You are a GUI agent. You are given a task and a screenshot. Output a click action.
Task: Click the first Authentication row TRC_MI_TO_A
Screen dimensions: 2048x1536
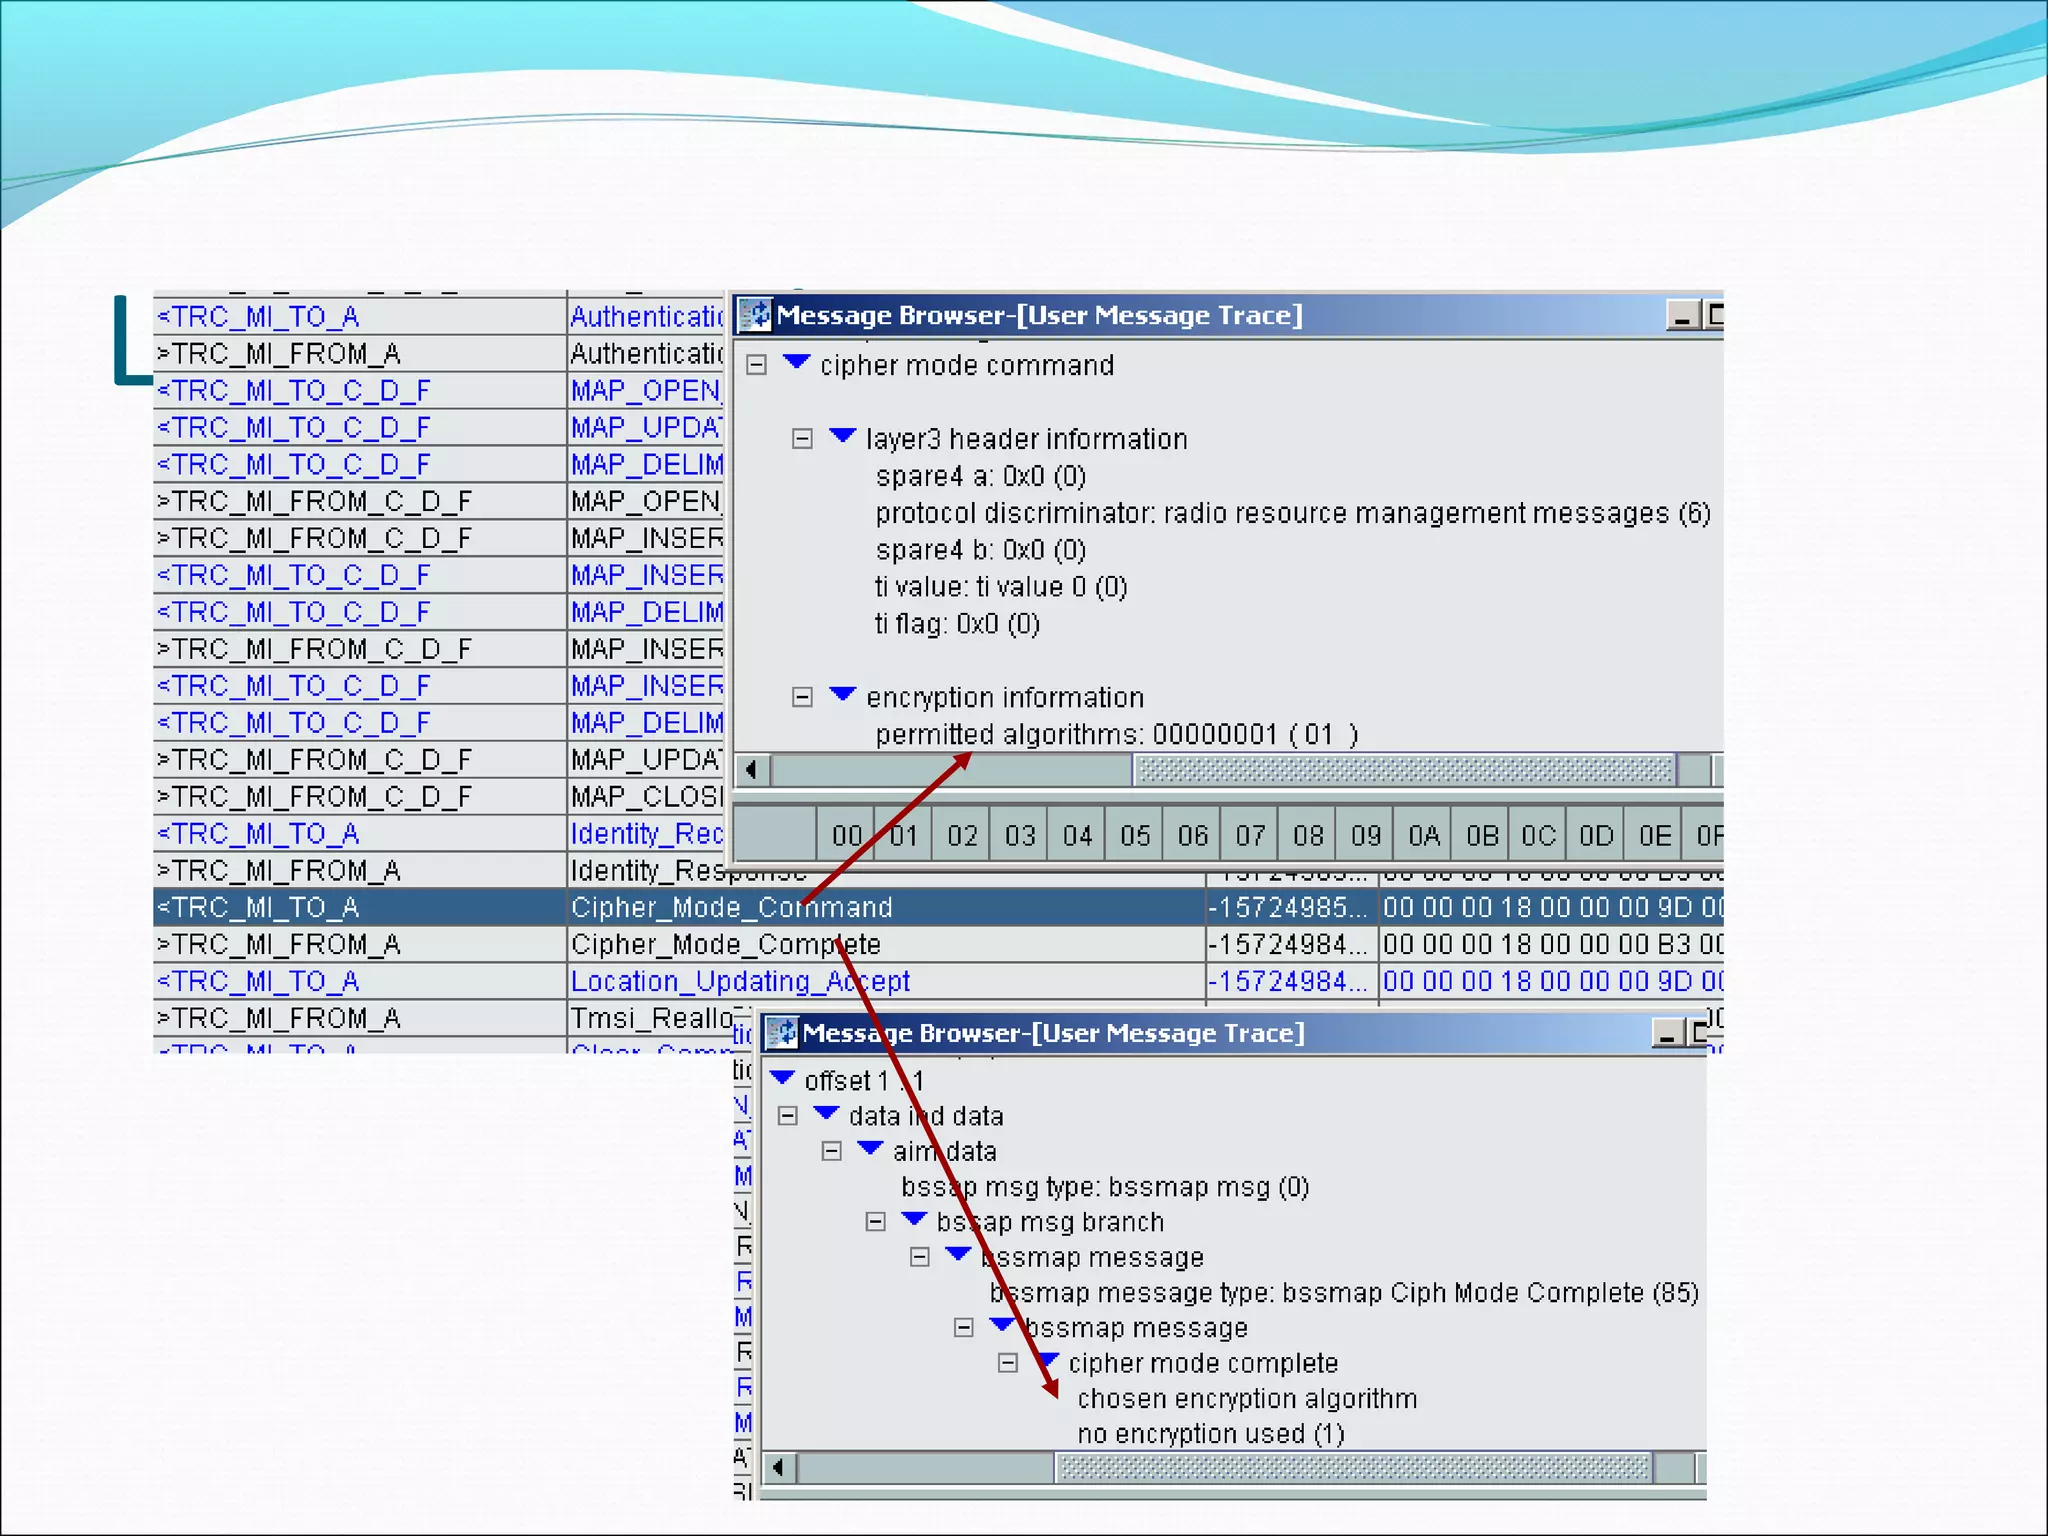[440, 317]
